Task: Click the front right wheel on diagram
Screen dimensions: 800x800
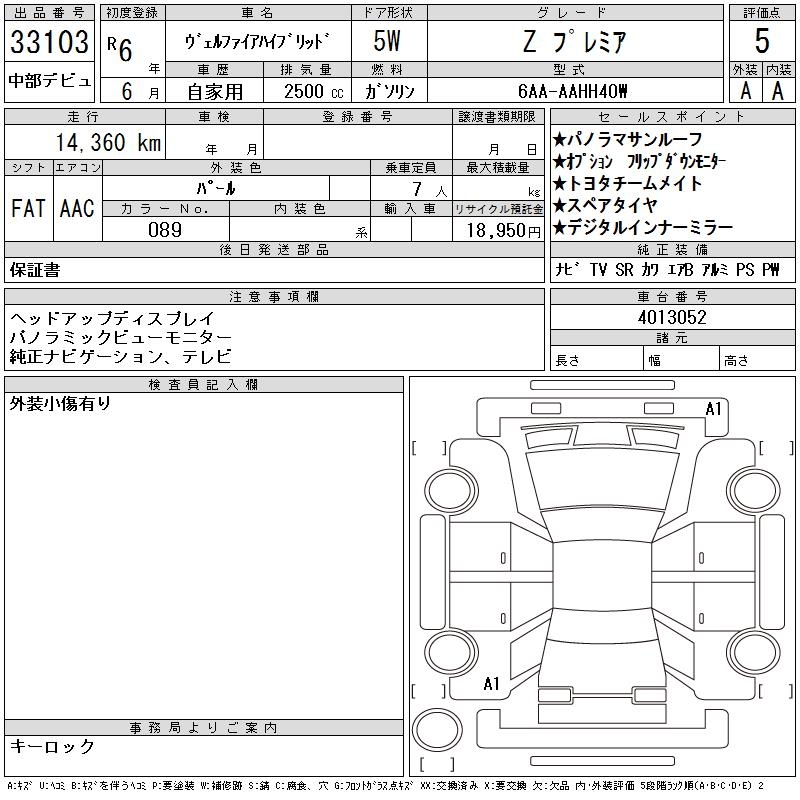Action: 754,491
